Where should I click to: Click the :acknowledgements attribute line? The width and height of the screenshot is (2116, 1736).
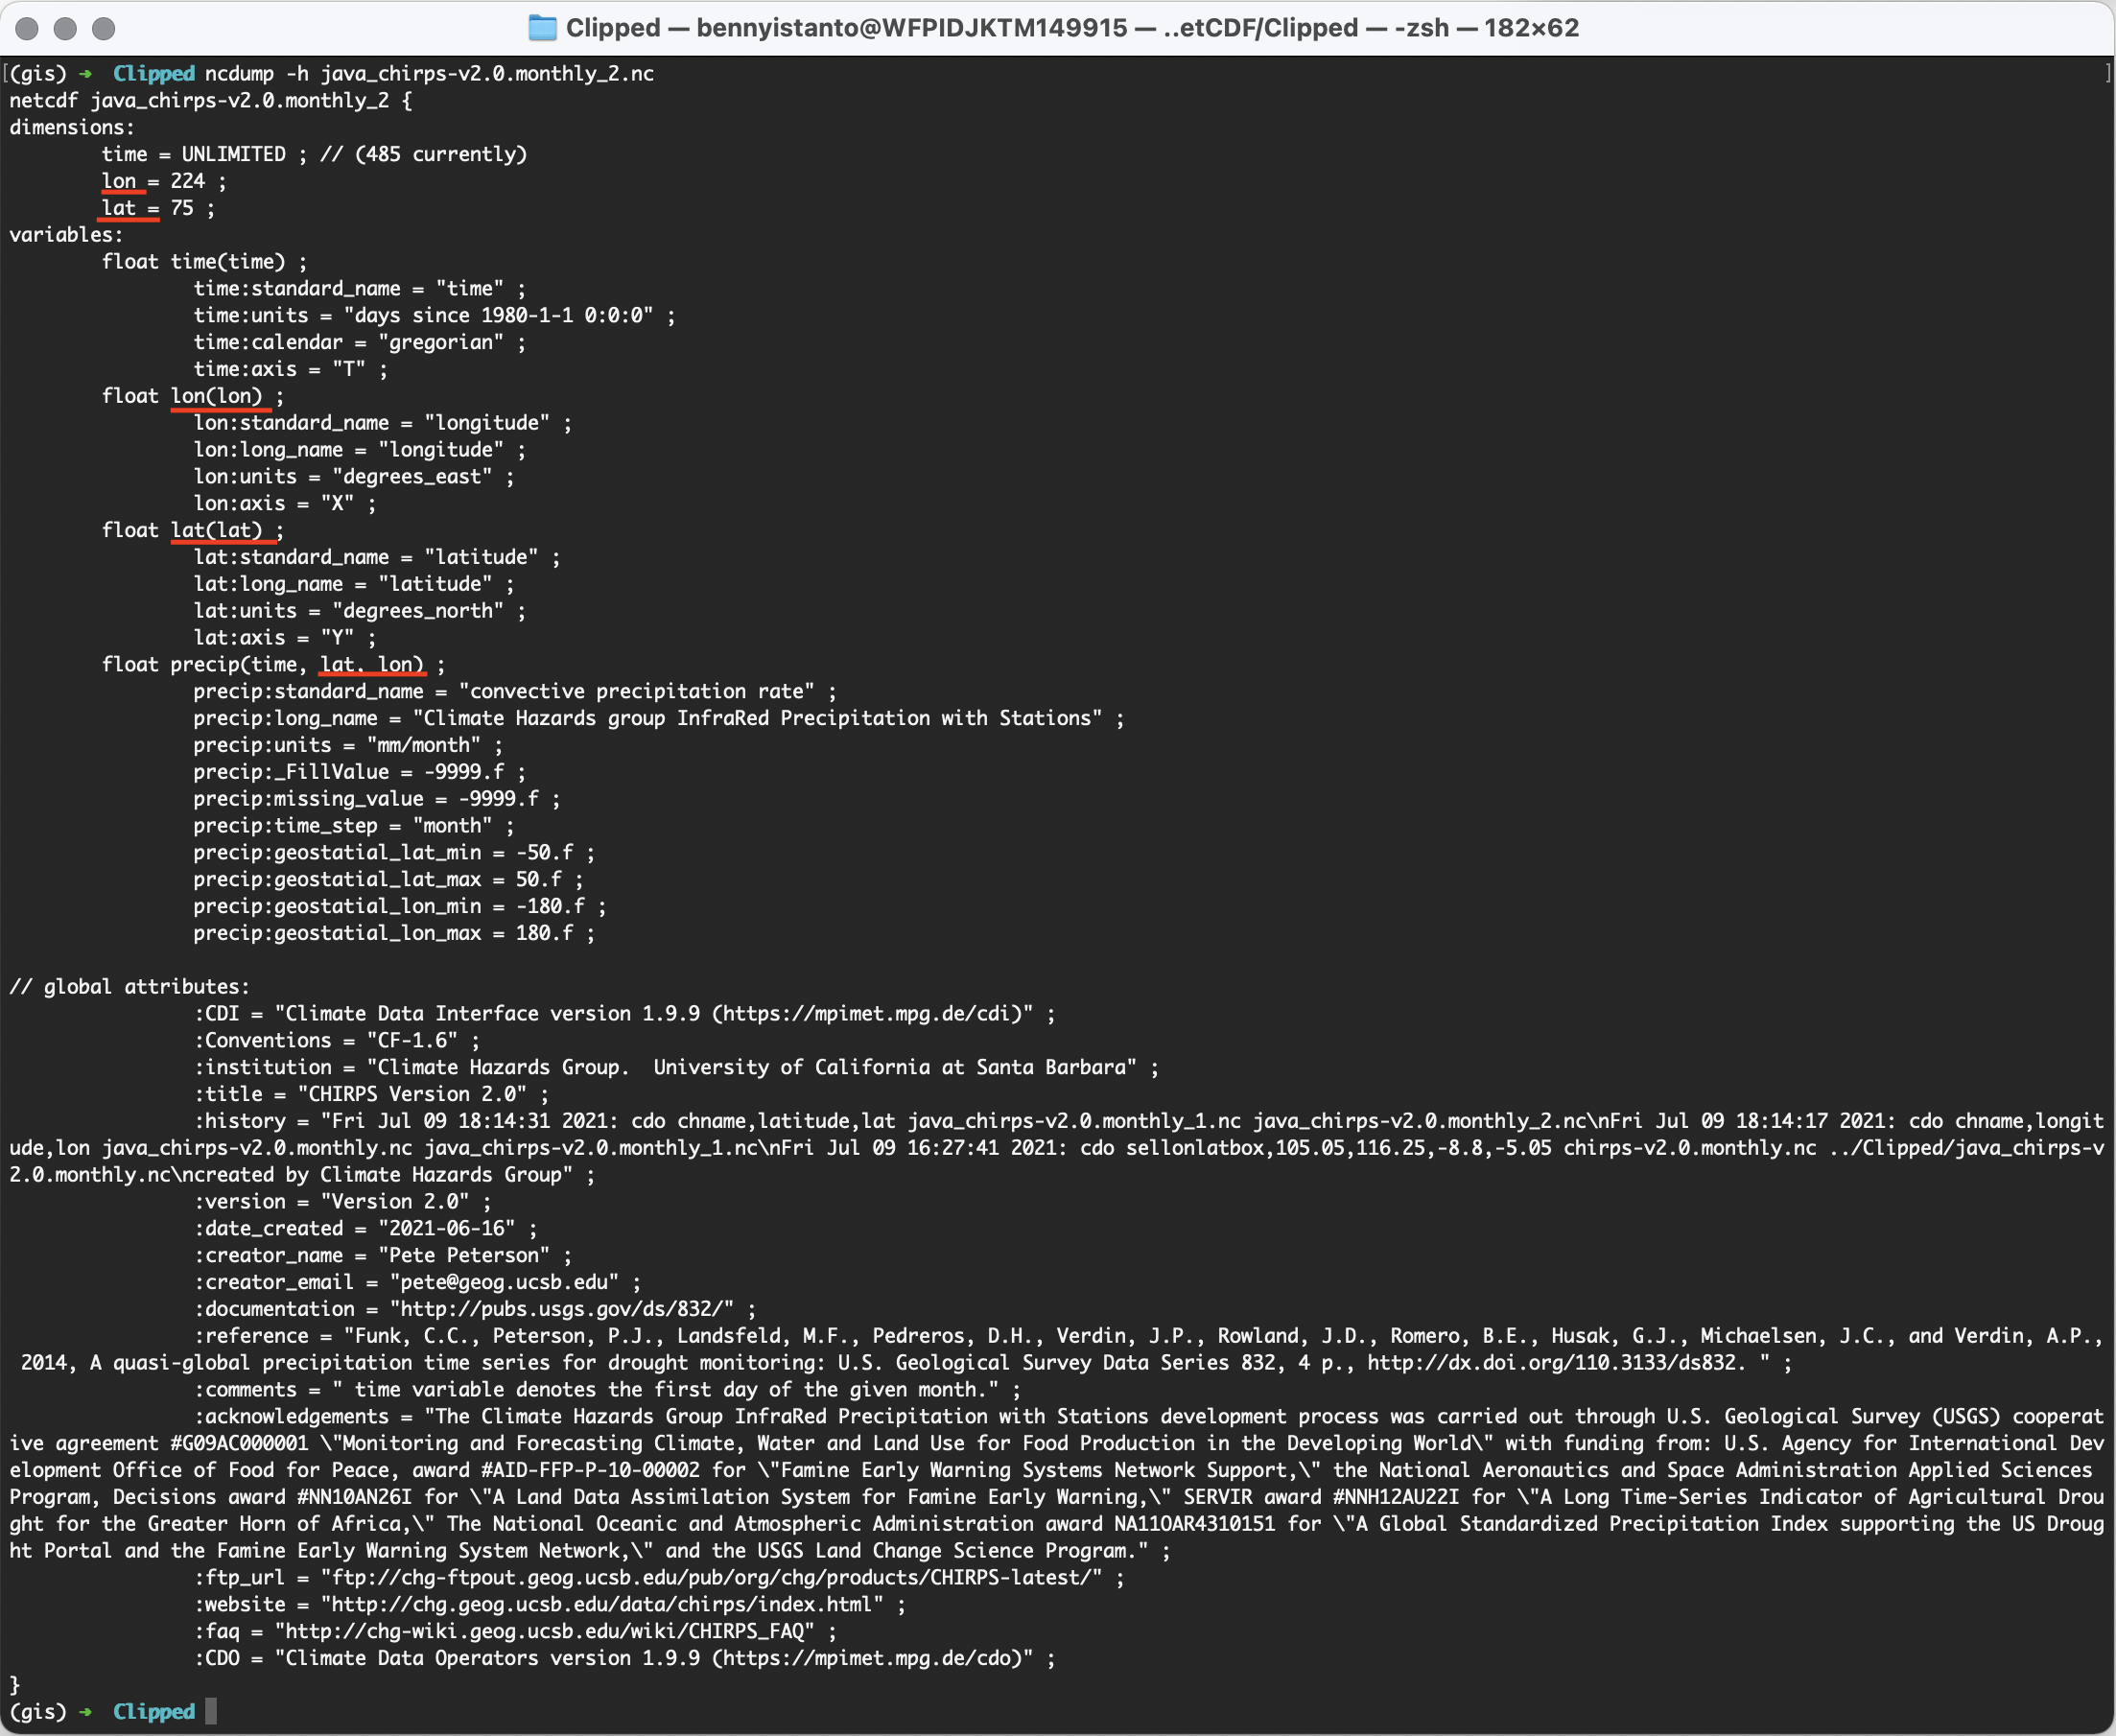click(x=1057, y=1484)
